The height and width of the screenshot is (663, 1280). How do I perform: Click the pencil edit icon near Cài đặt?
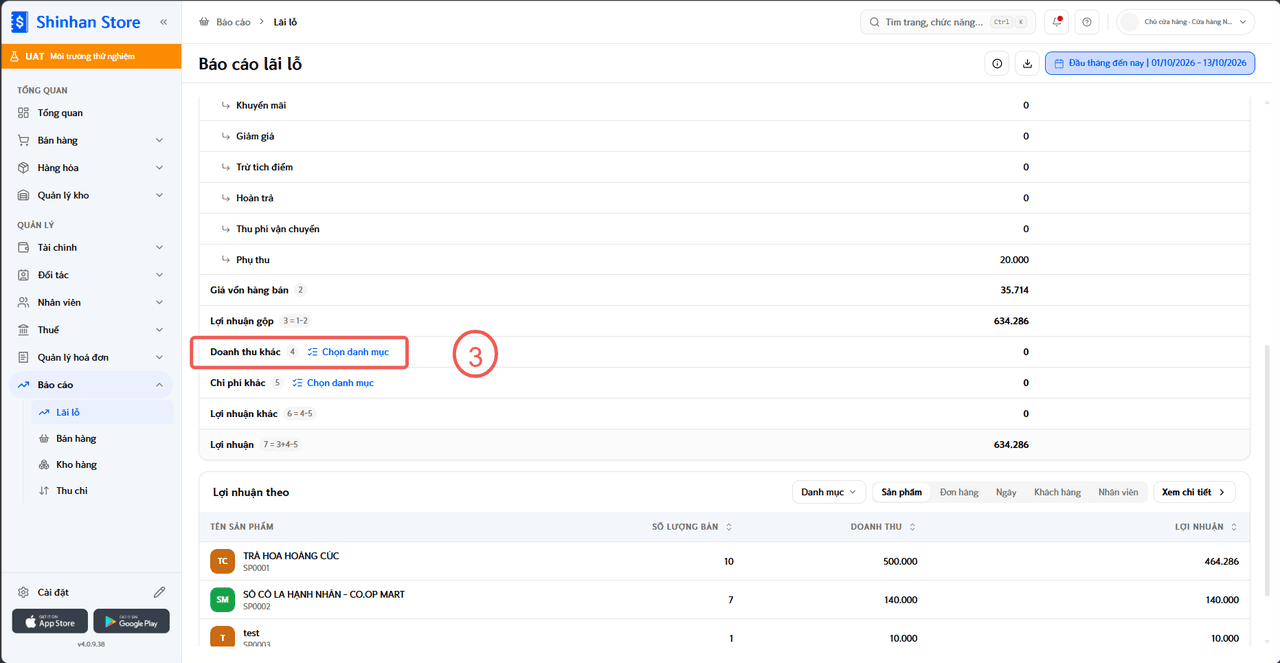point(159,592)
